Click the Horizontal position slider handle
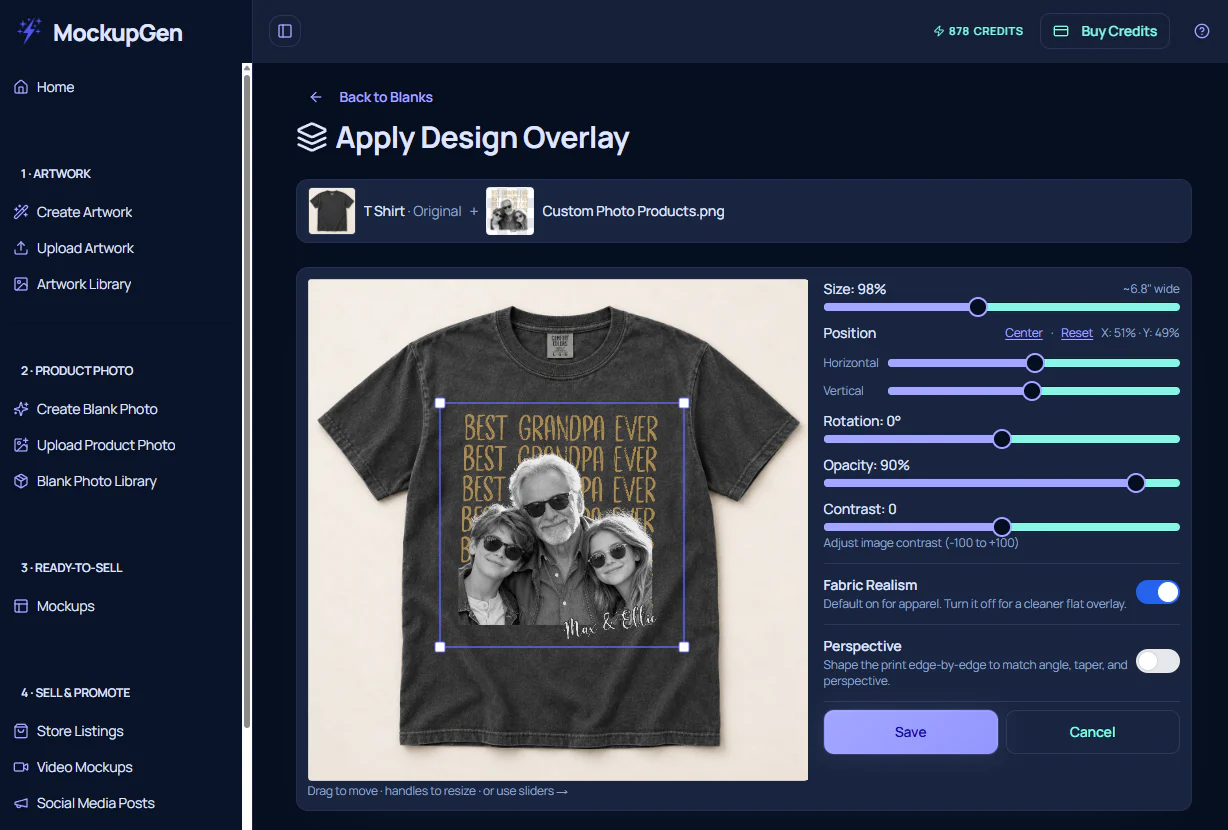This screenshot has width=1228, height=830. coord(1035,363)
